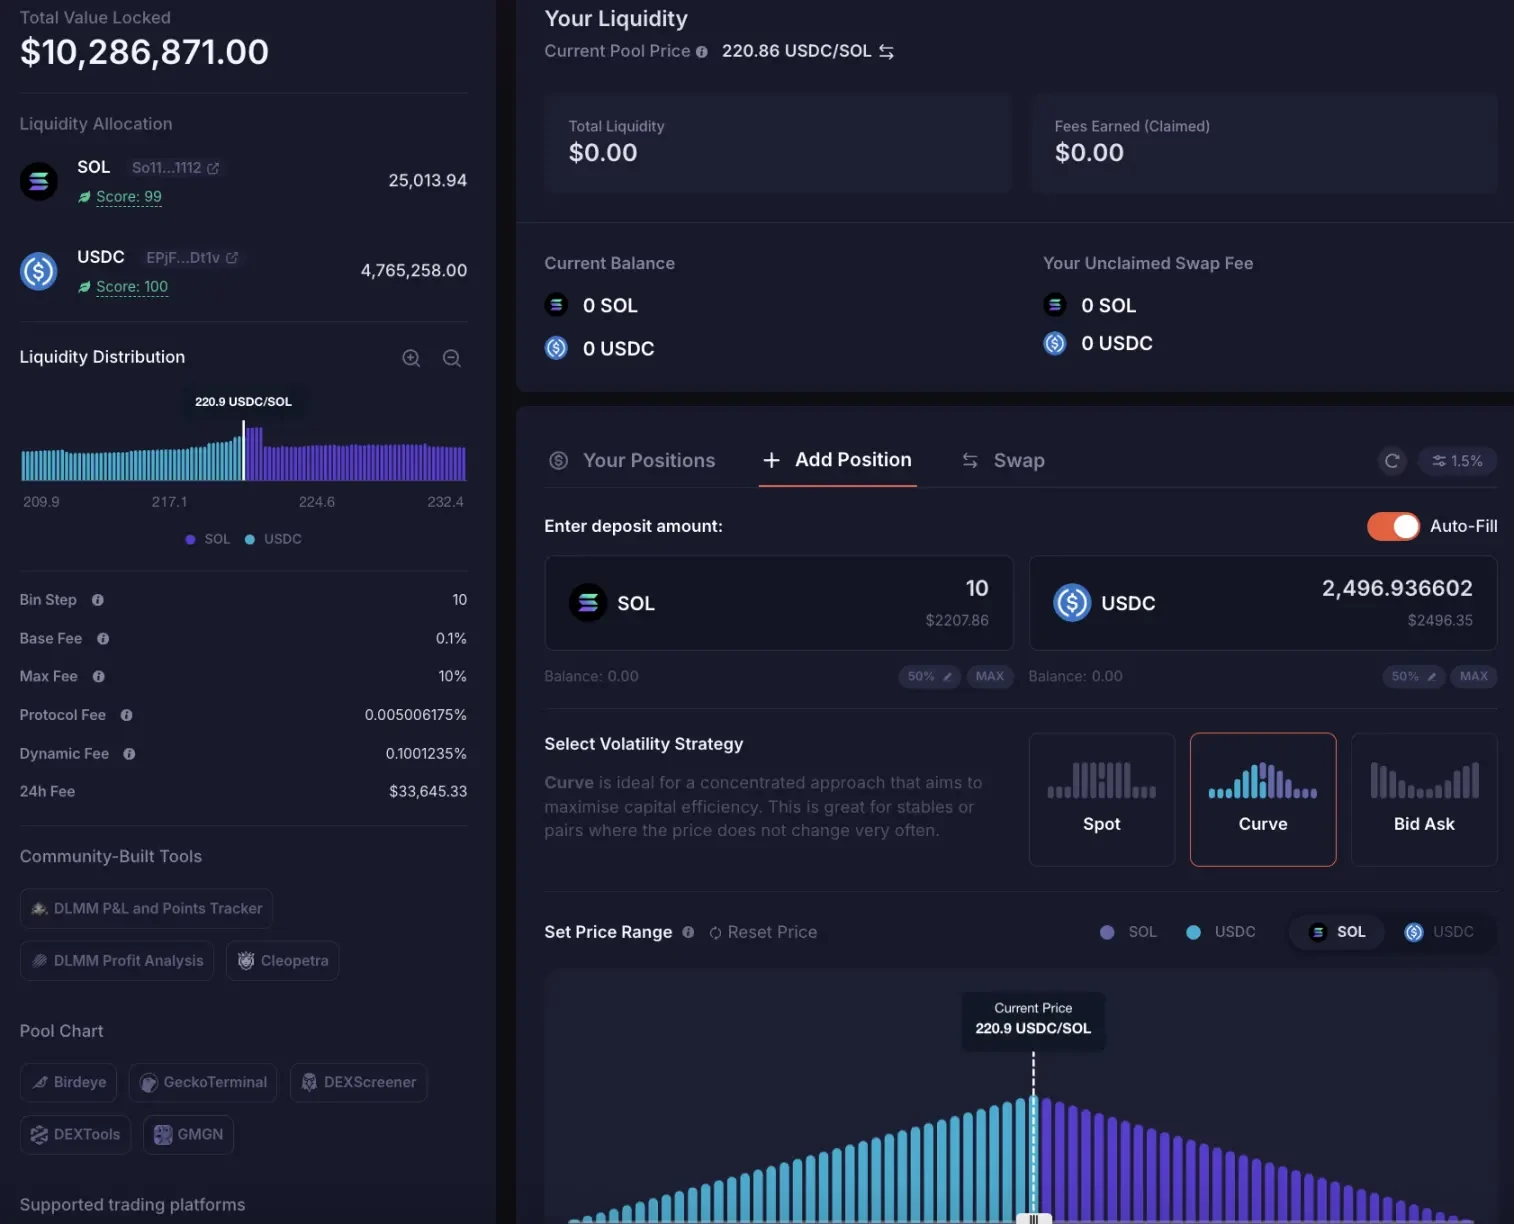The height and width of the screenshot is (1224, 1514).
Task: Toggle SOL token view in Set Price Range
Action: click(x=1336, y=932)
